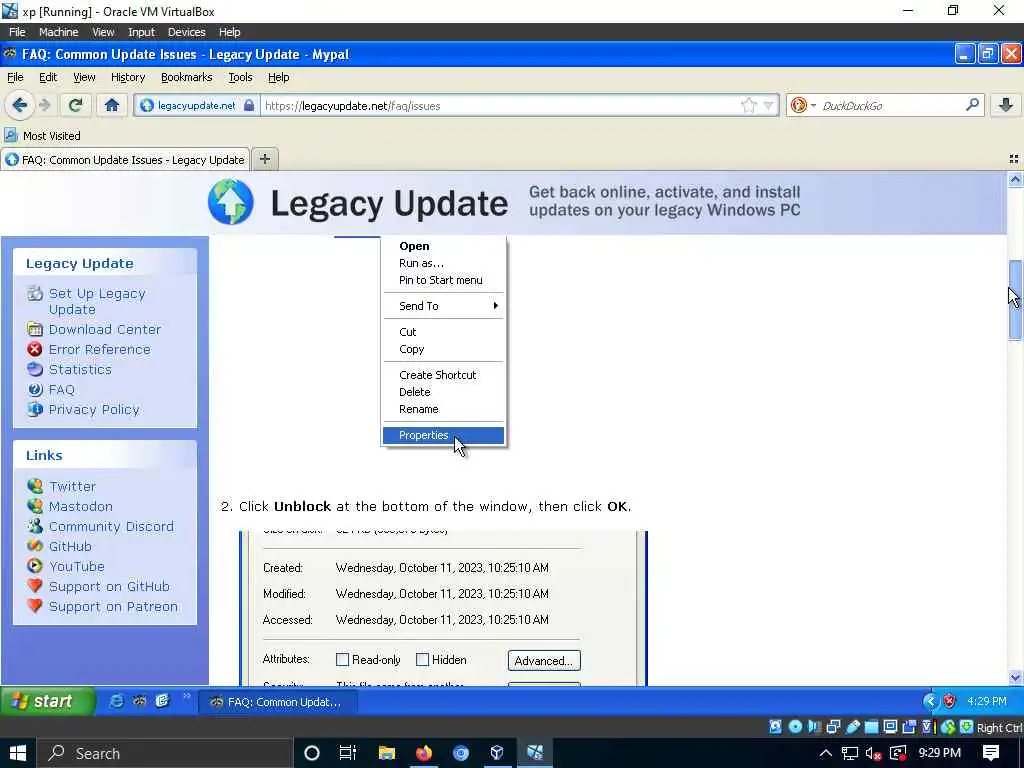
Task: Open Firefox from the Windows taskbar
Action: [423, 753]
